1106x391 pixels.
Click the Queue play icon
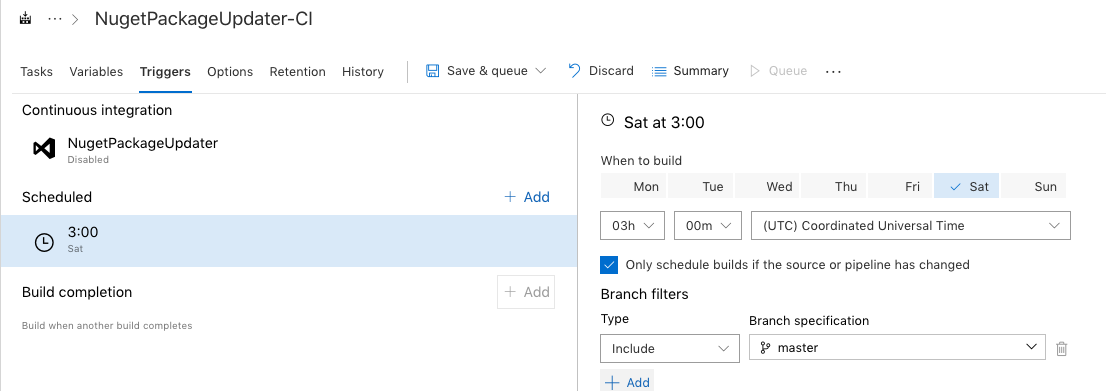(755, 71)
